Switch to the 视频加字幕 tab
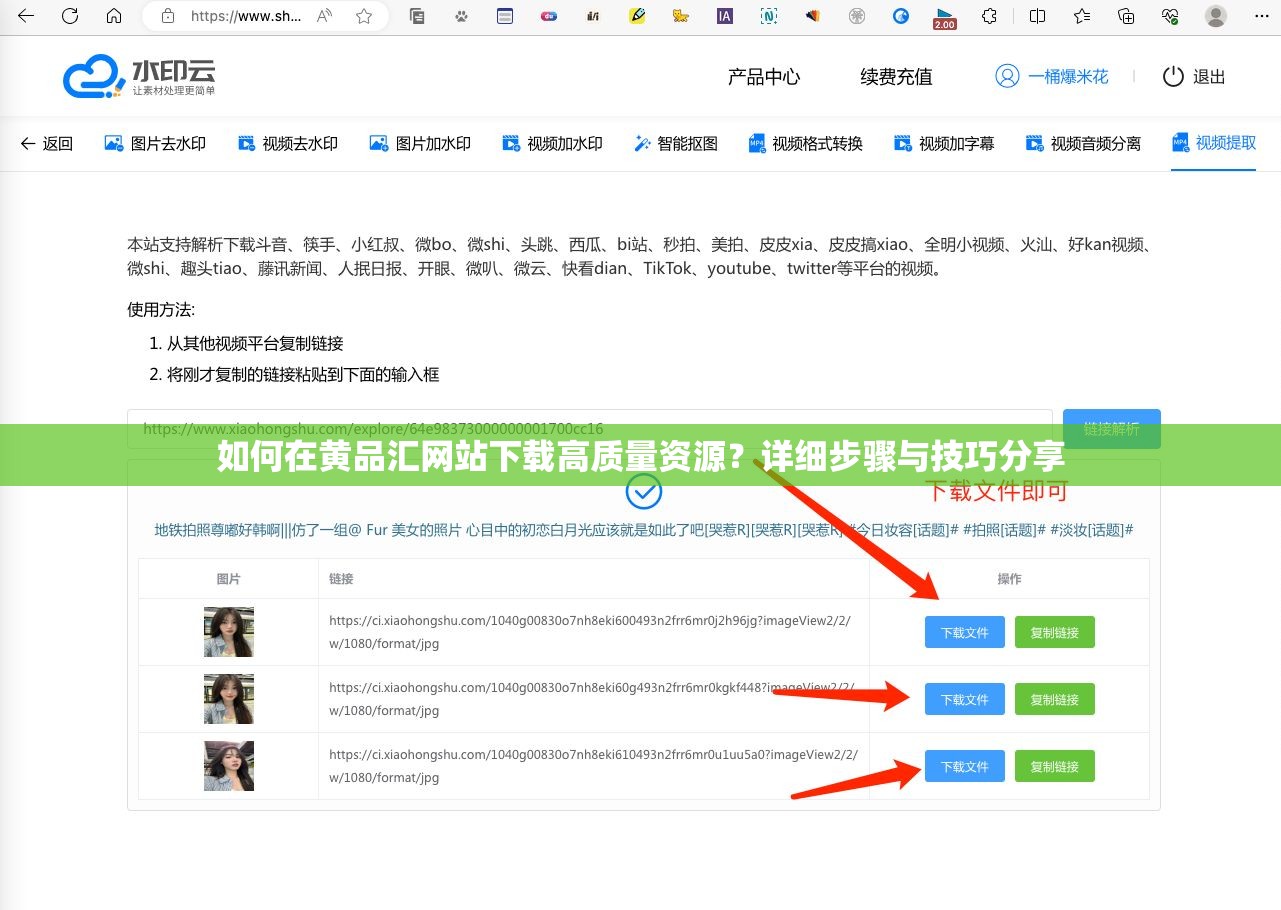This screenshot has width=1281, height=910. coord(944,144)
